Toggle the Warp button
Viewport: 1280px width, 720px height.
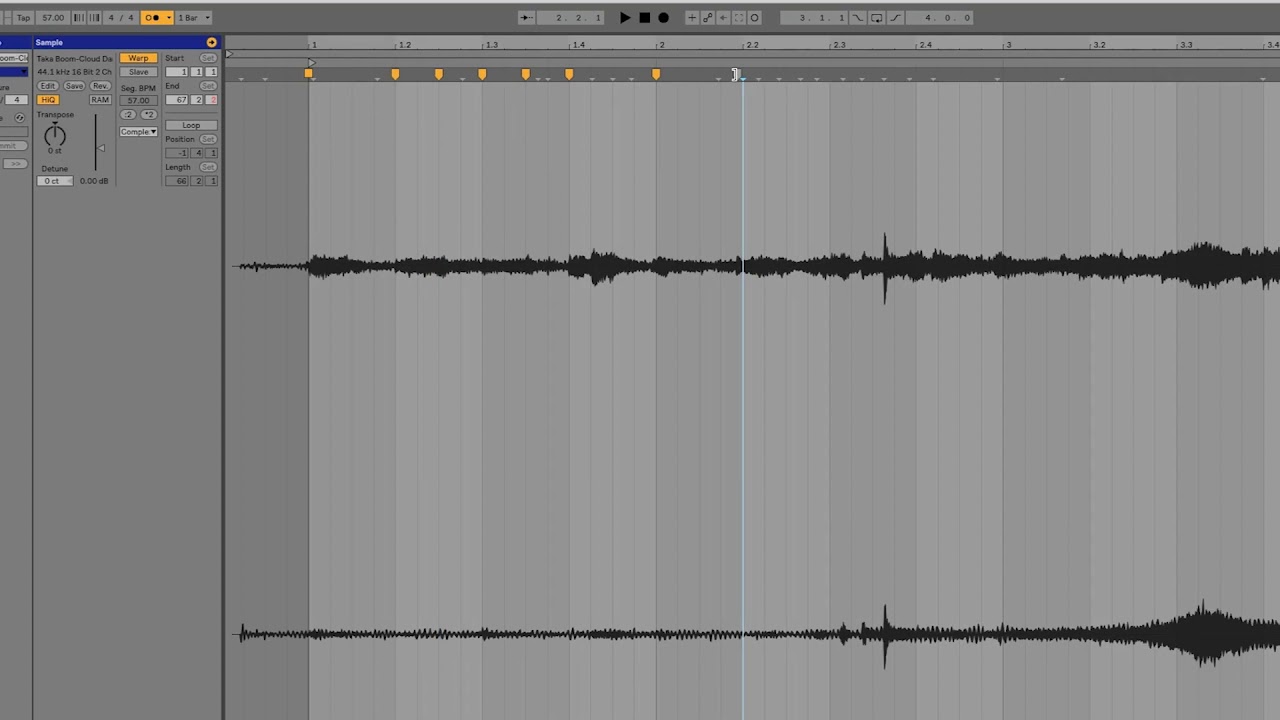click(138, 58)
